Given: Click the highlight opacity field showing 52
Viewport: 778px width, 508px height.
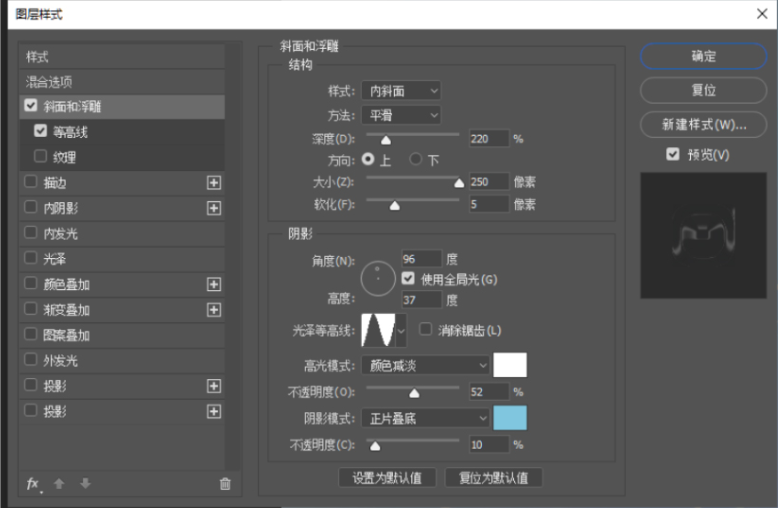Looking at the screenshot, I should (x=489, y=392).
